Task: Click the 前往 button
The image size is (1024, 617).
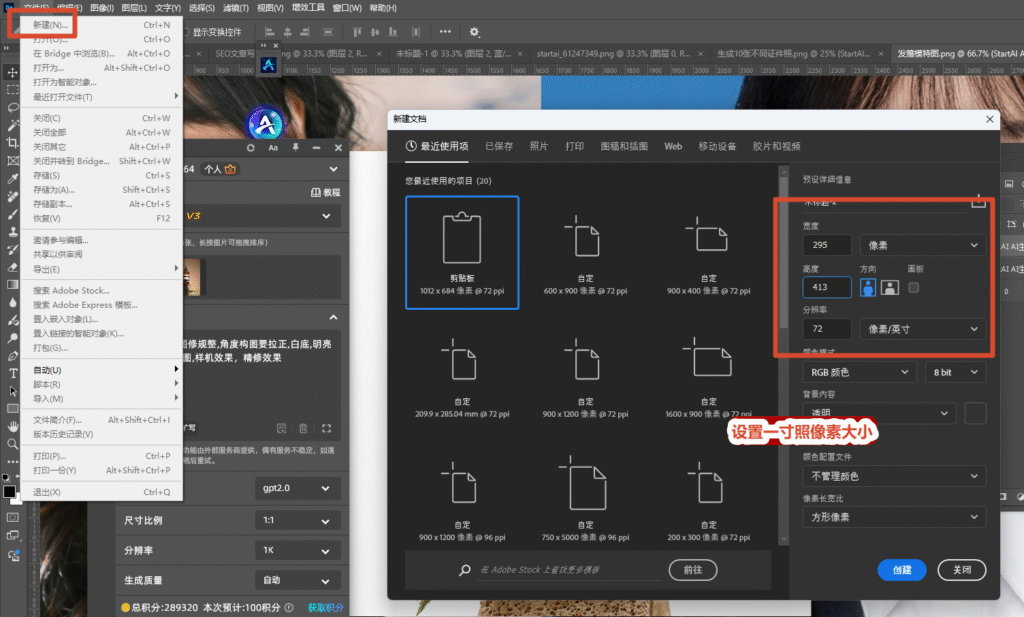Action: coord(693,570)
